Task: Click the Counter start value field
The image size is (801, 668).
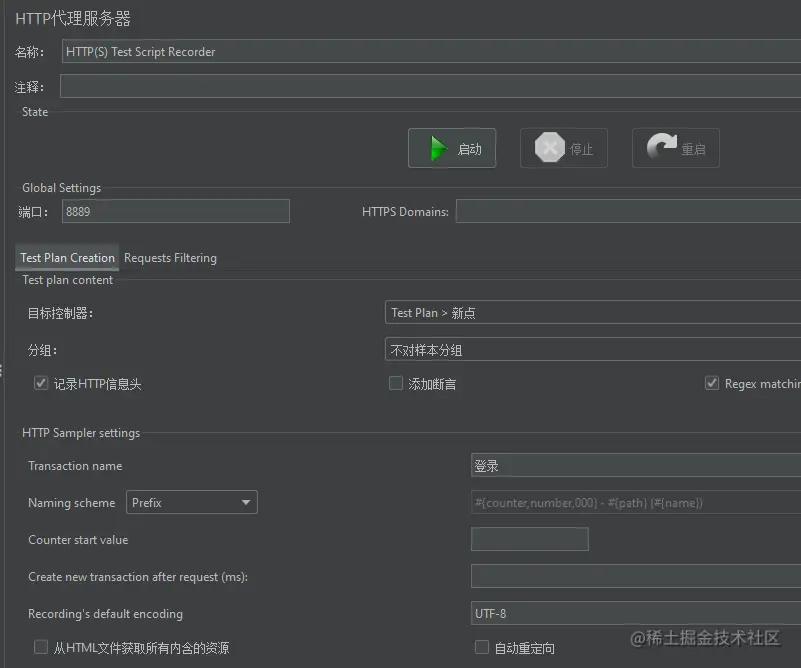Action: coord(530,539)
